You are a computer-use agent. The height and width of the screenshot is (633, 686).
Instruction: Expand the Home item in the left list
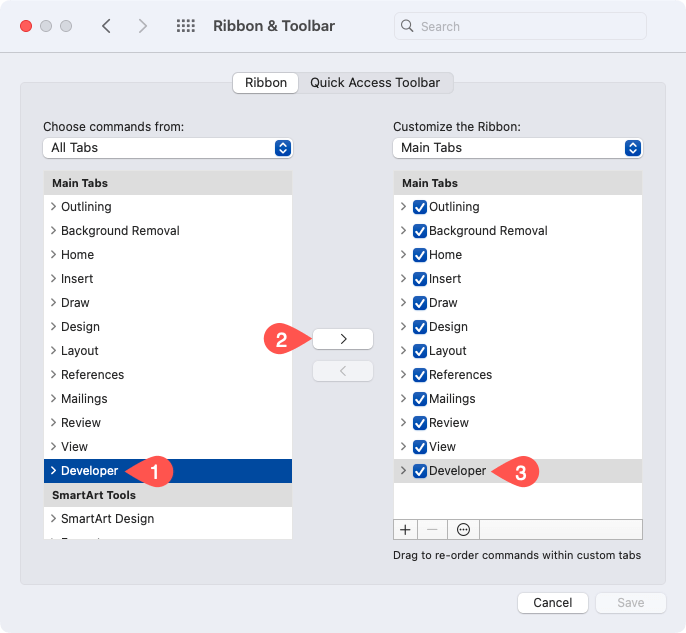(x=53, y=255)
